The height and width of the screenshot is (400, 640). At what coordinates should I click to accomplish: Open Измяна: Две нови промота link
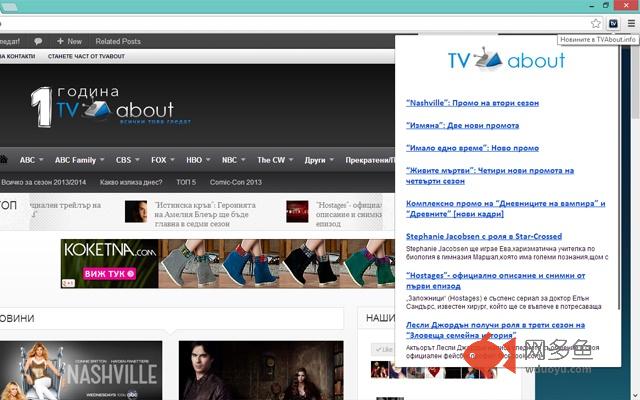[x=462, y=125]
